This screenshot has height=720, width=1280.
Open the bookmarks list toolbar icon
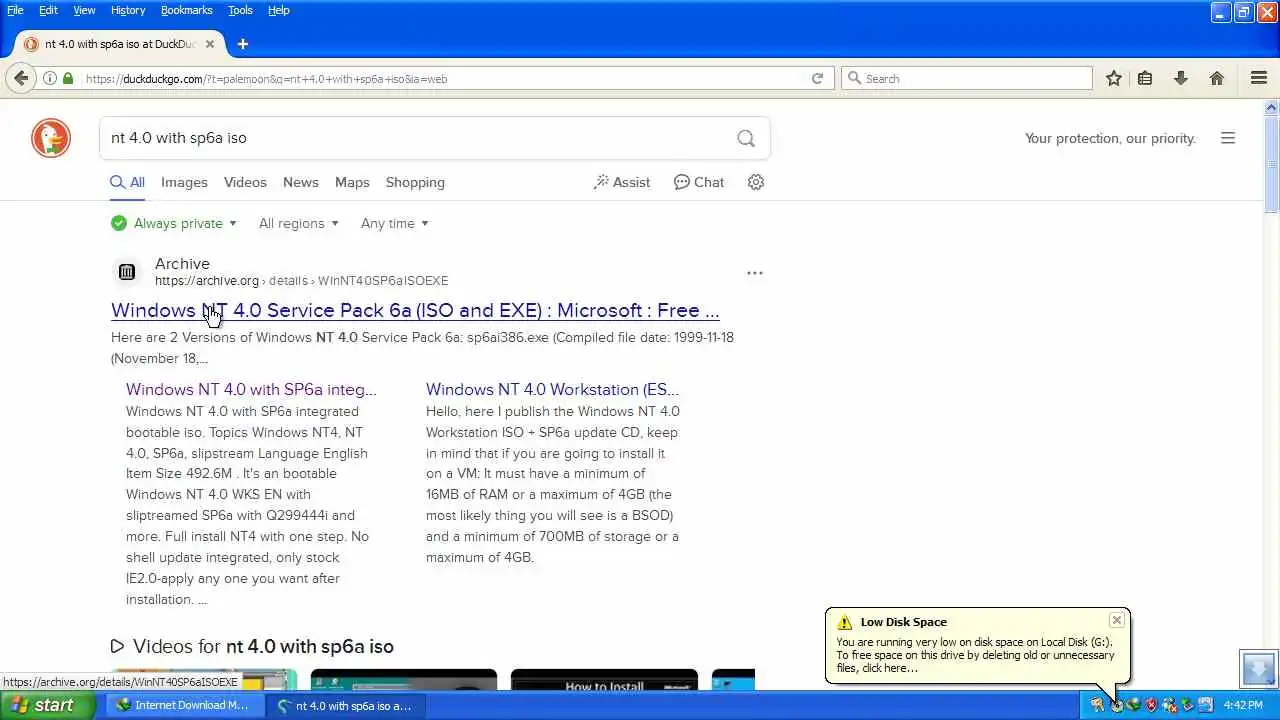pos(1145,78)
